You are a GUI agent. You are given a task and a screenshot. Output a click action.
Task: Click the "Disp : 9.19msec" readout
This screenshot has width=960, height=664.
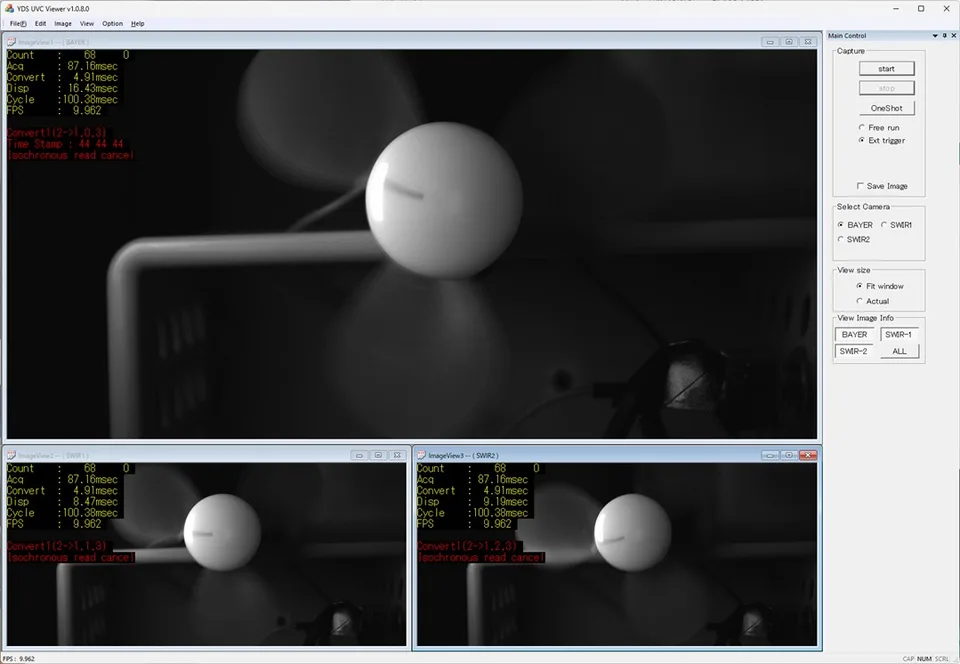pos(472,502)
